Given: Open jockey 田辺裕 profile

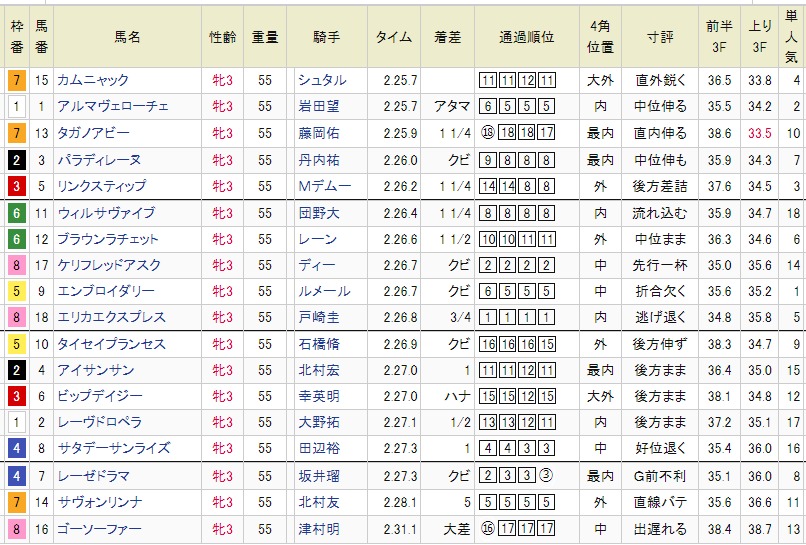Looking at the screenshot, I should (319, 448).
